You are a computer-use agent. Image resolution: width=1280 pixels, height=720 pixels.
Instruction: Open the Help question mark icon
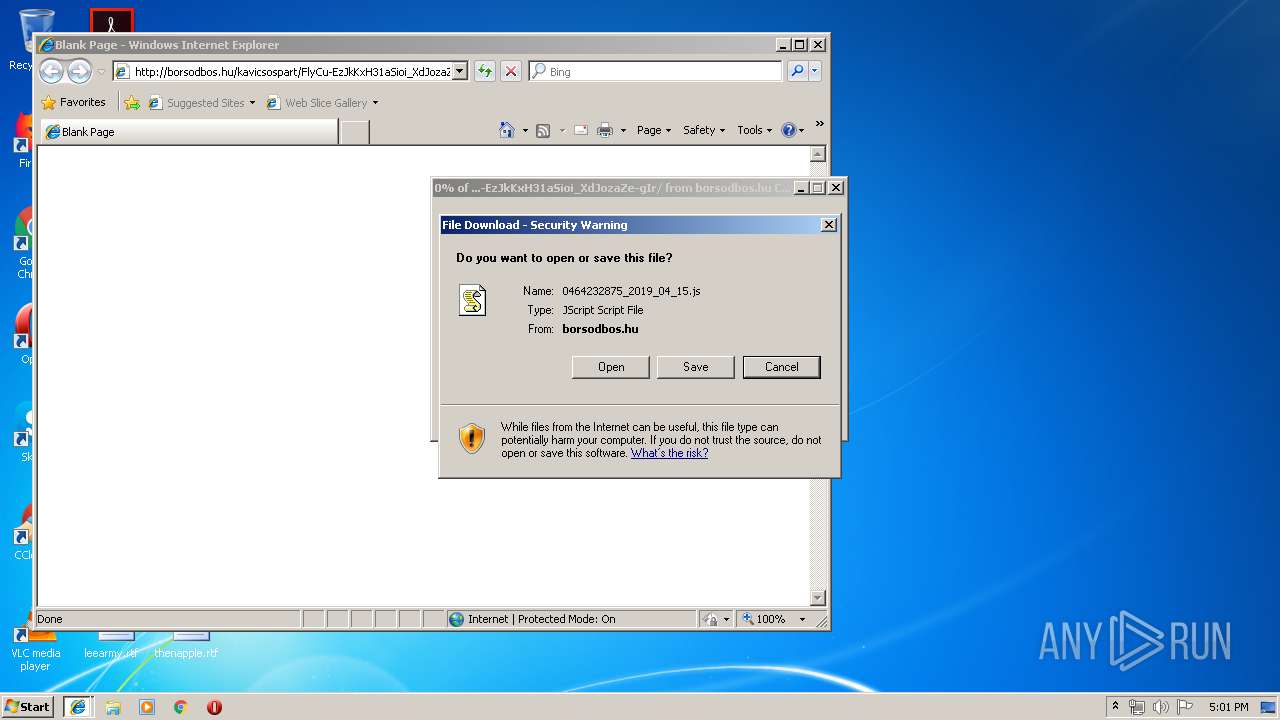pyautogui.click(x=788, y=130)
